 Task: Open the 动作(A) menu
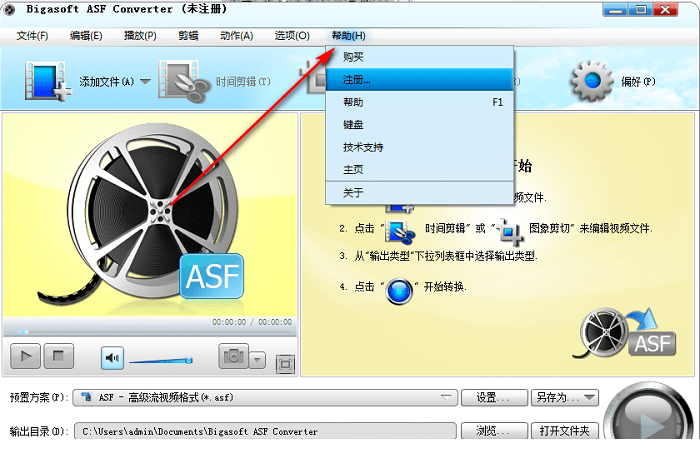(x=237, y=36)
